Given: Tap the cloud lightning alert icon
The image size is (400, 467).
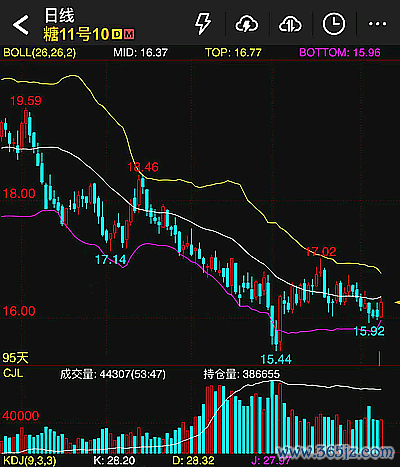Looking at the screenshot, I should point(247,24).
